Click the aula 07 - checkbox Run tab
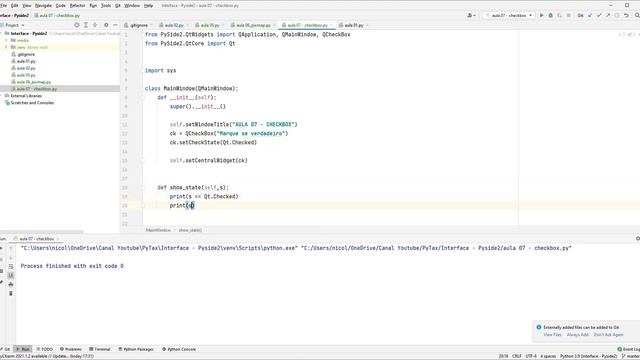 click(37, 239)
